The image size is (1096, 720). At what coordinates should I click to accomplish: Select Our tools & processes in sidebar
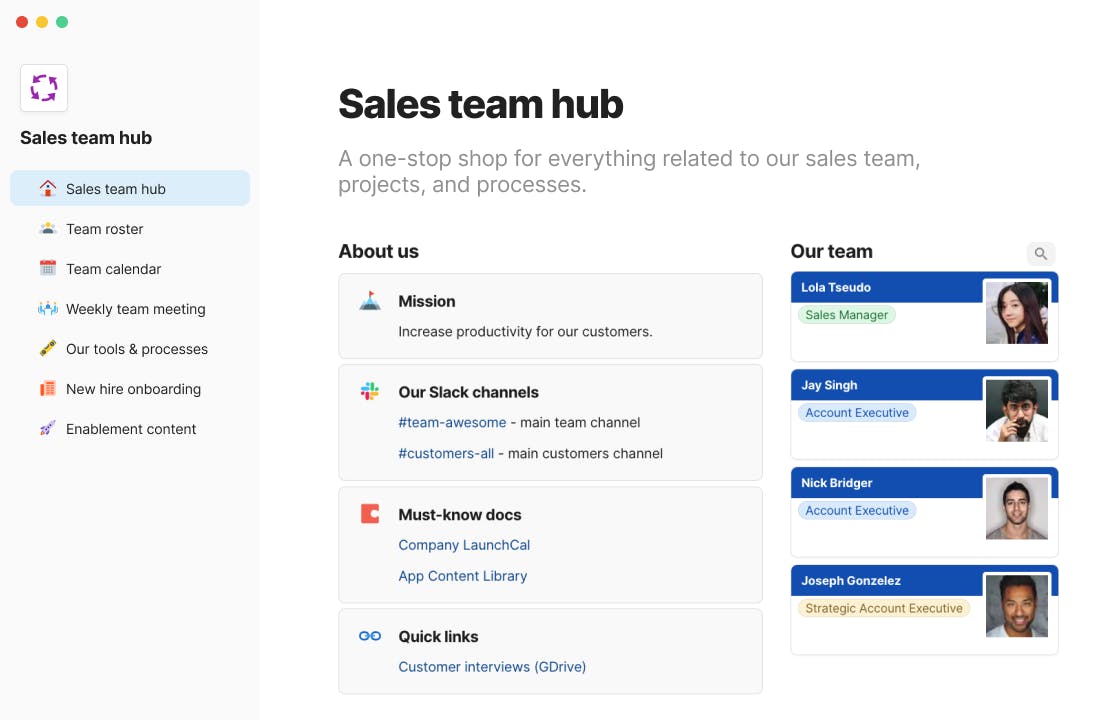pyautogui.click(x=136, y=349)
